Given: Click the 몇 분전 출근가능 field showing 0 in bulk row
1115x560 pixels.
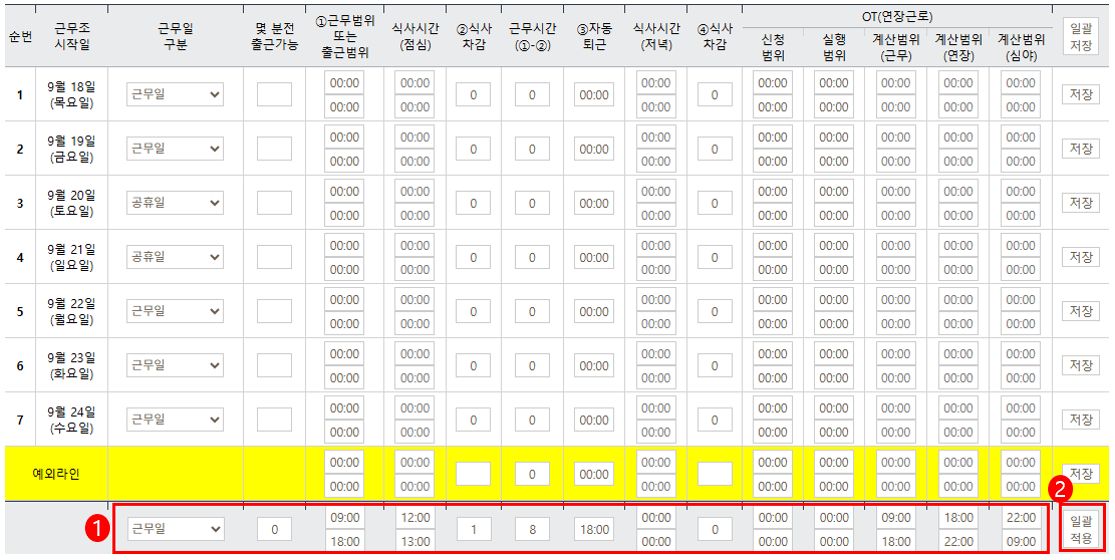Looking at the screenshot, I should [274, 529].
